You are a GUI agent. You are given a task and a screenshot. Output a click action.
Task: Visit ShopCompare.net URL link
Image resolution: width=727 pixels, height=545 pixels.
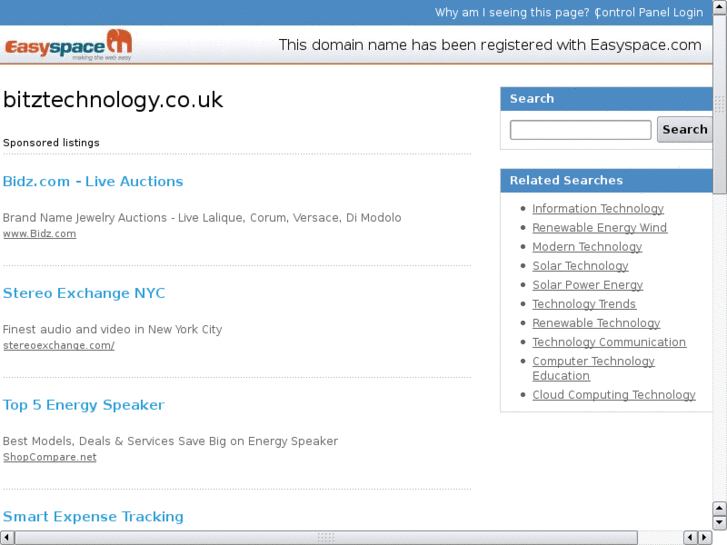coord(50,457)
